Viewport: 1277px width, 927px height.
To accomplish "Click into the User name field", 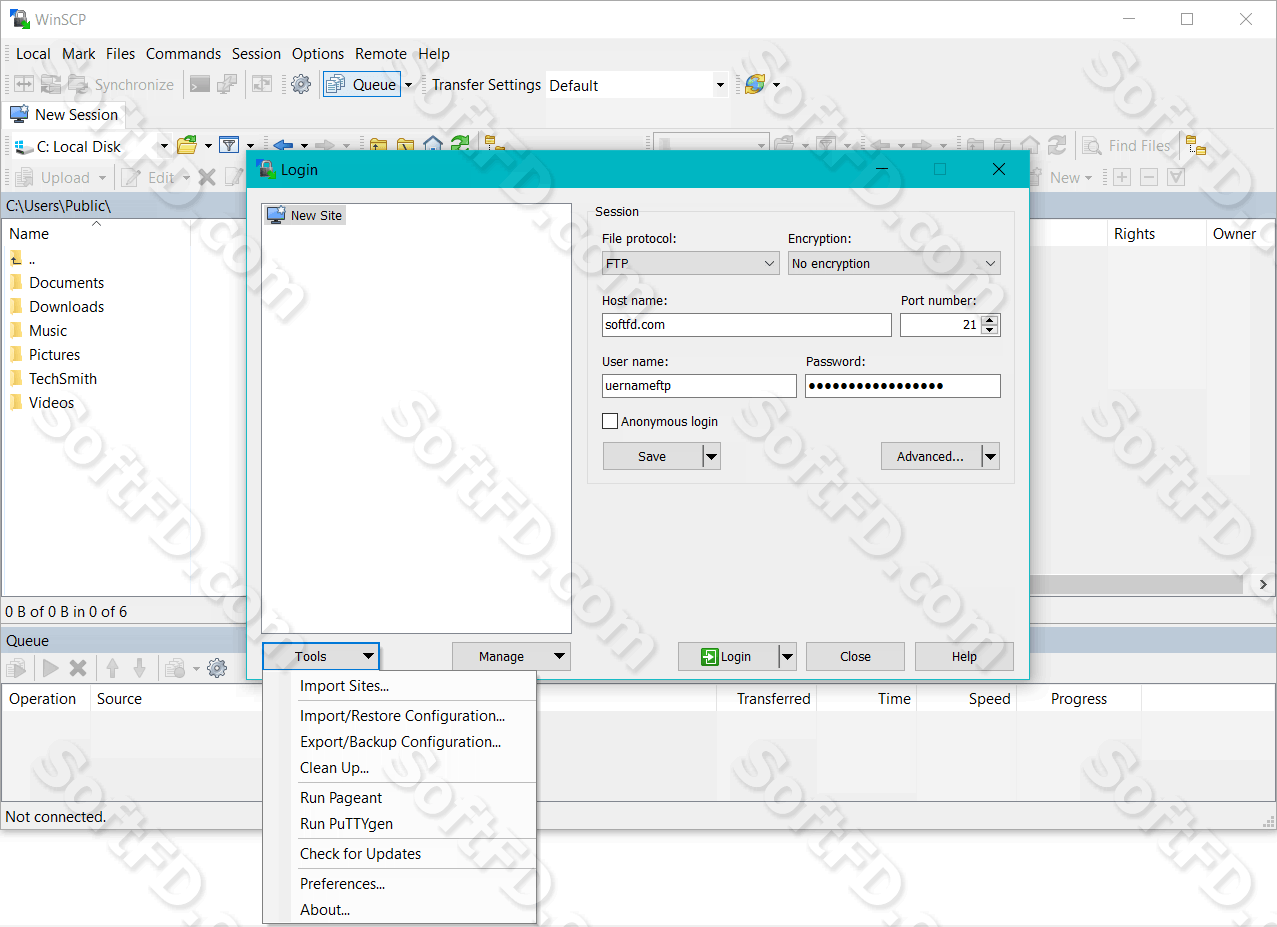I will point(699,386).
